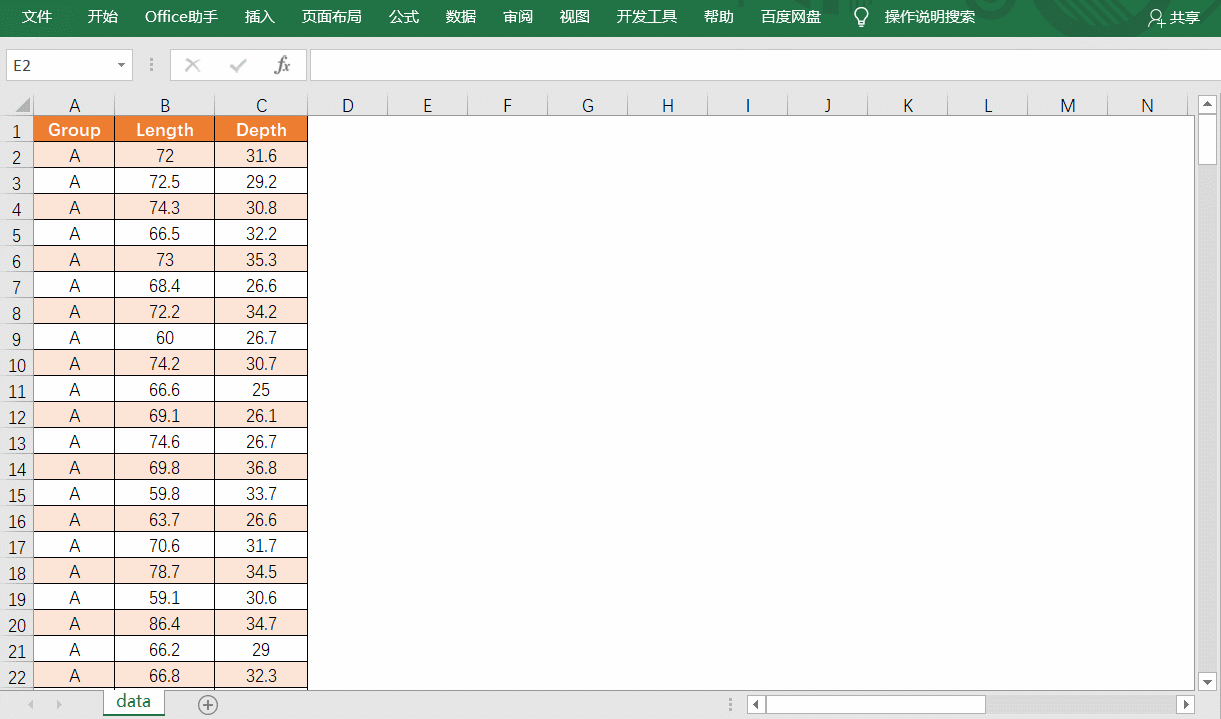This screenshot has height=719, width=1221.
Task: Switch to the 插入 tab
Action: 260,17
